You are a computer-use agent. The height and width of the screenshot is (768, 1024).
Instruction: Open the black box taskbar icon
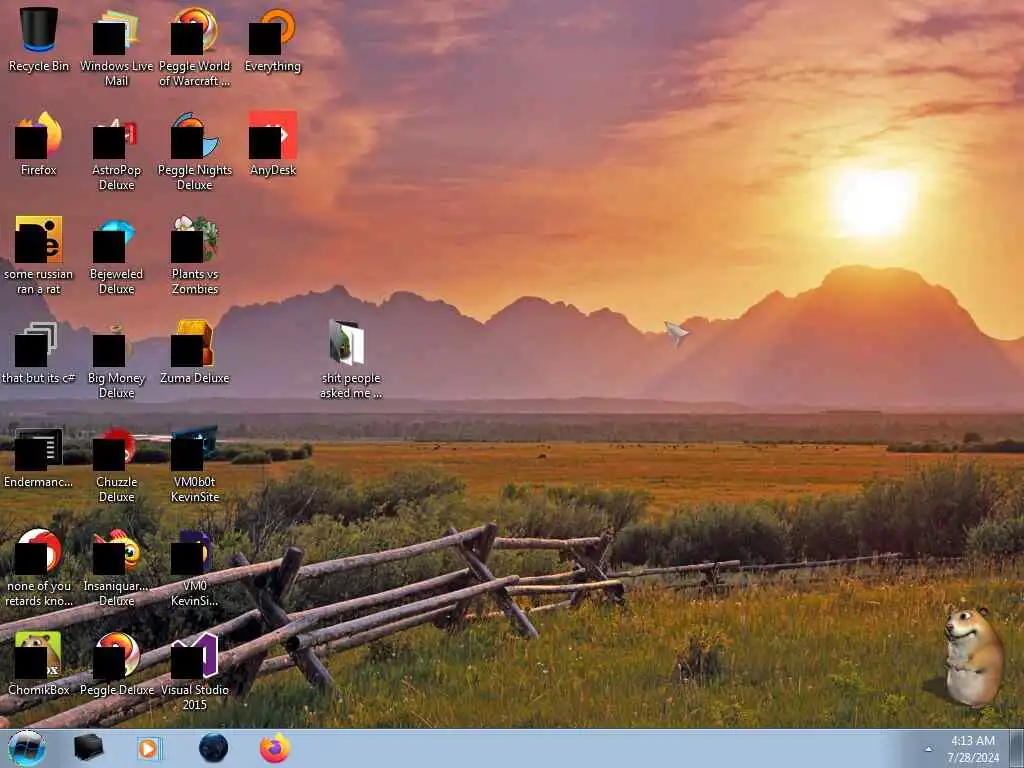pos(88,748)
